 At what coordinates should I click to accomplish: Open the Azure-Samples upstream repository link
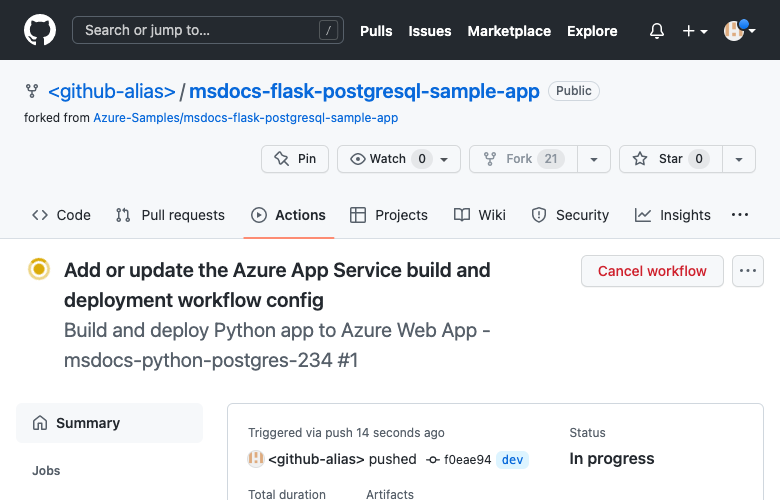[x=245, y=118]
